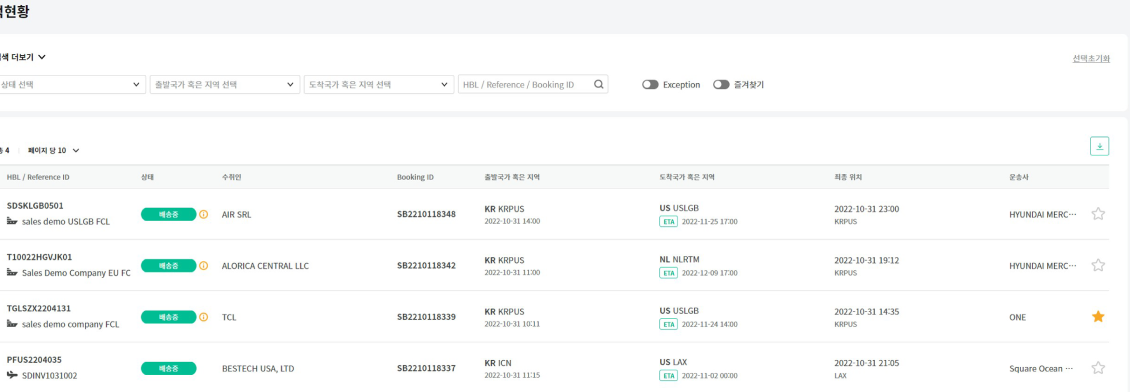The image size is (1130, 392).
Task: Click info icon beside AIR SRL status
Action: coord(203,214)
